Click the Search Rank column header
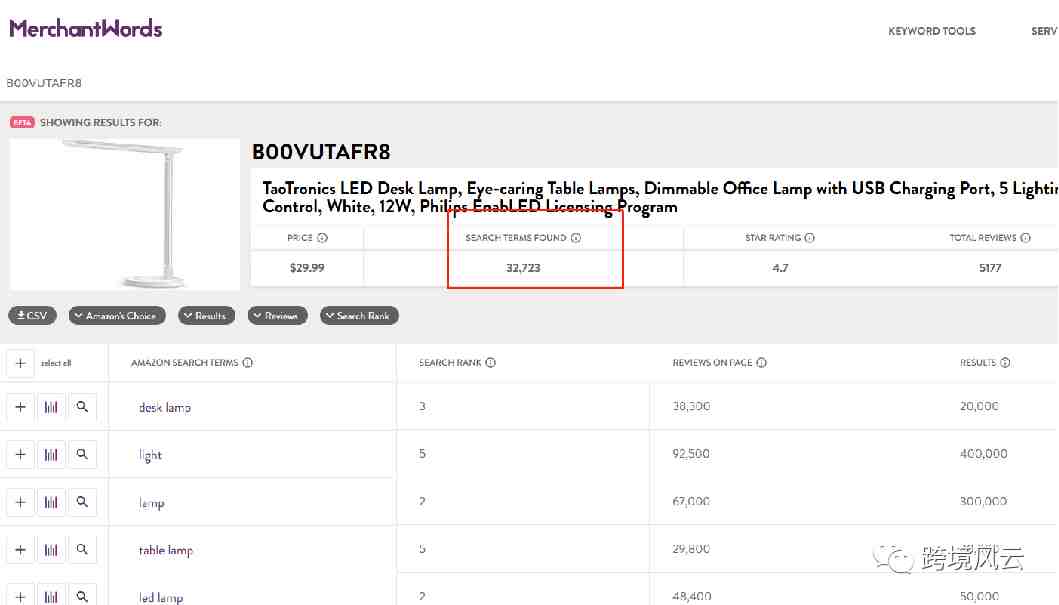The height and width of the screenshot is (605, 1059). tap(450, 363)
